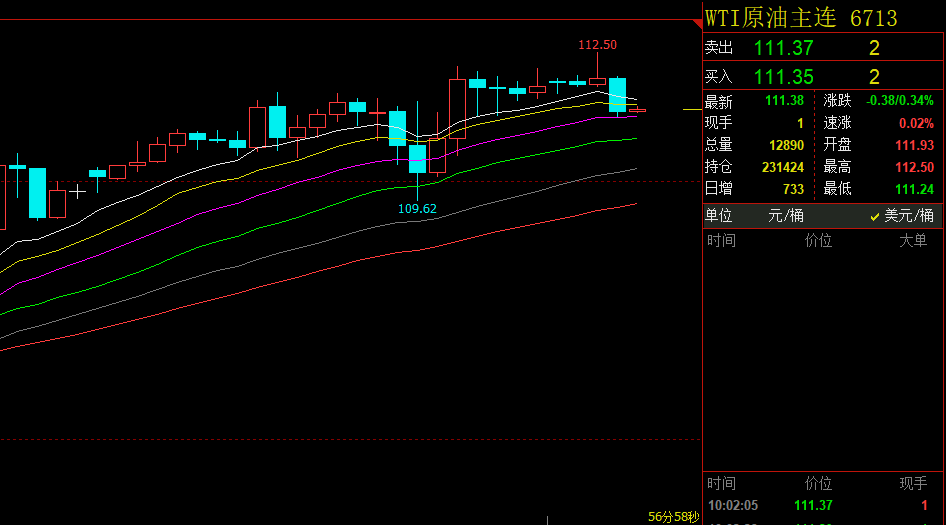
Task: Click the 大单 column header
Action: 913,241
